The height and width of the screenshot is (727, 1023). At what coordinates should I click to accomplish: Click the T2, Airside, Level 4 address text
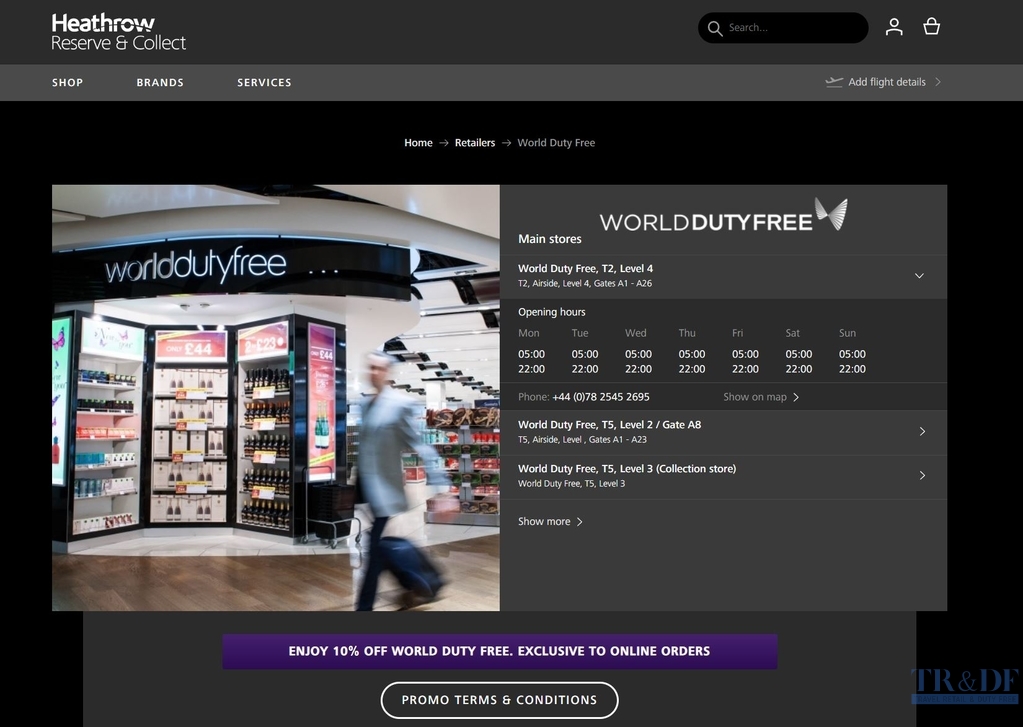pyautogui.click(x=585, y=283)
